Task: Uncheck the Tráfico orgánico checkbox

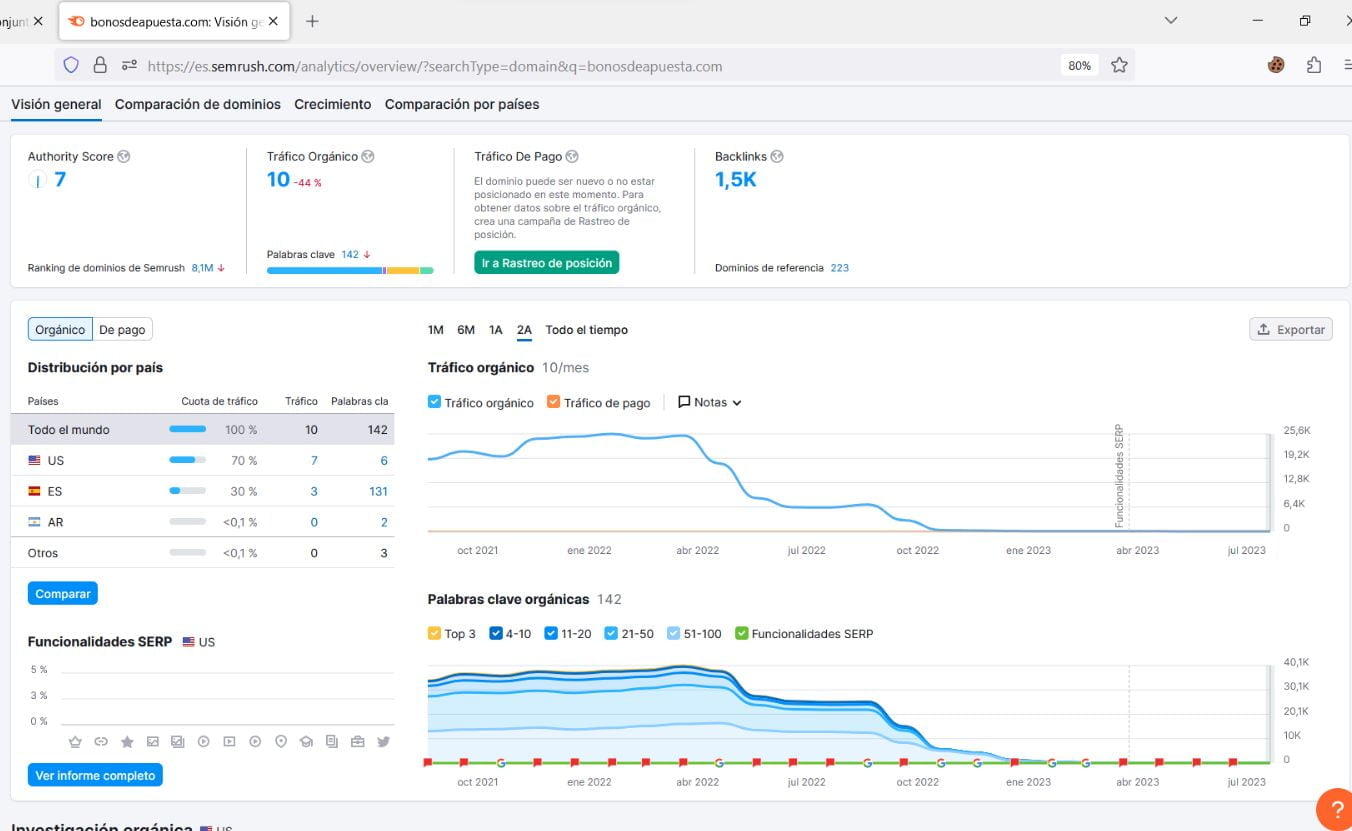Action: pyautogui.click(x=434, y=402)
